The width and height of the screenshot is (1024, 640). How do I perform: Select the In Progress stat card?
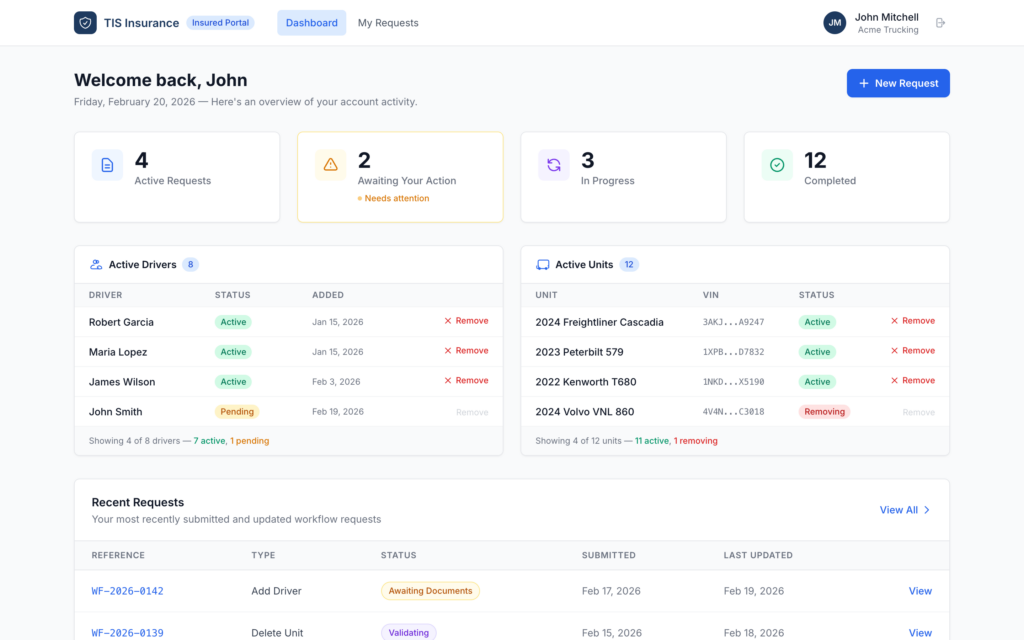tap(624, 177)
